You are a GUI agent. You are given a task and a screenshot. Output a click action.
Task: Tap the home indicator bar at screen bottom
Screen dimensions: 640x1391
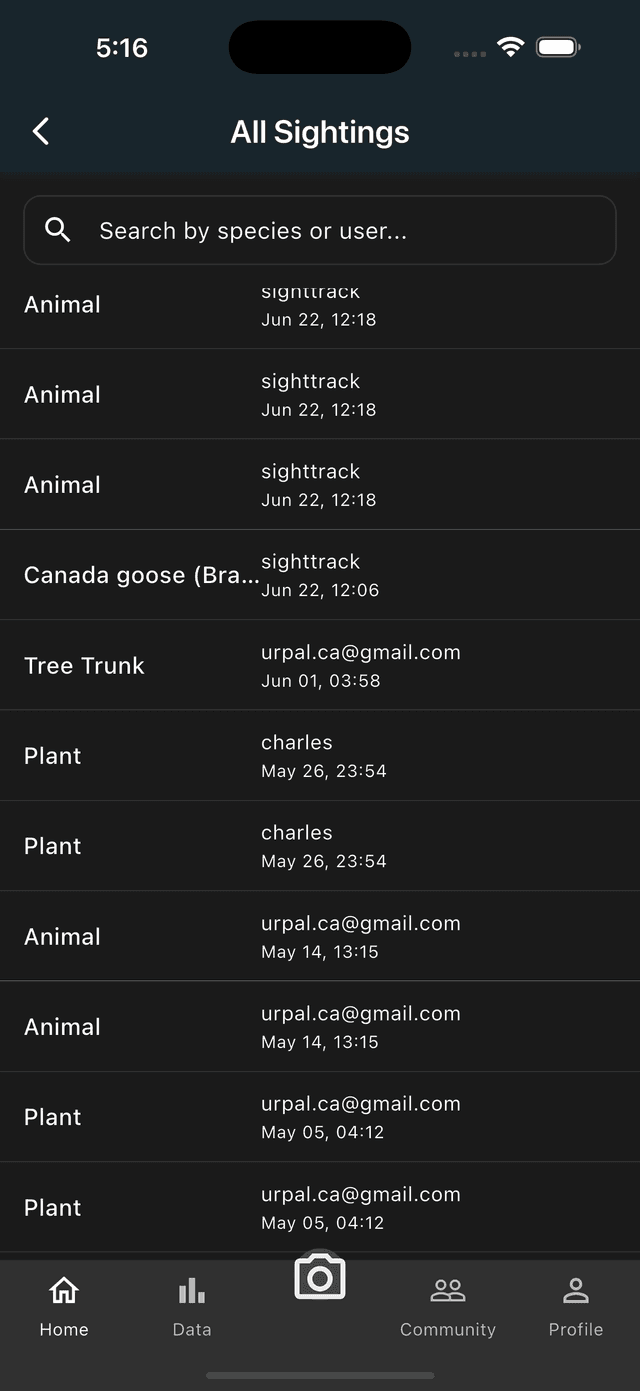click(x=320, y=1373)
